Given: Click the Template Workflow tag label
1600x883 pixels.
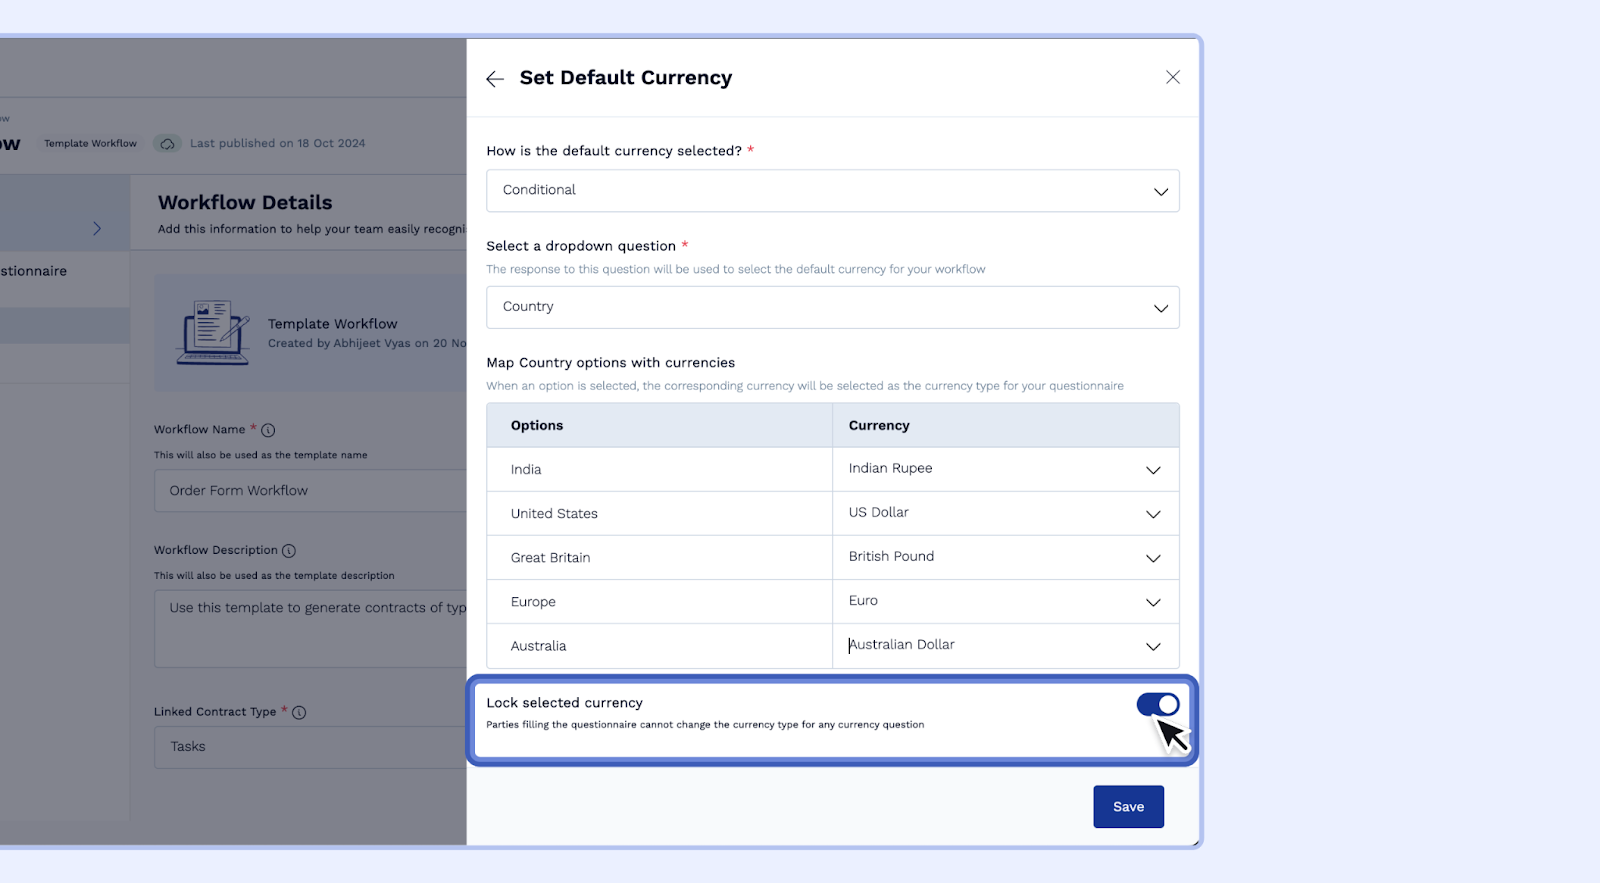Looking at the screenshot, I should click(x=90, y=144).
